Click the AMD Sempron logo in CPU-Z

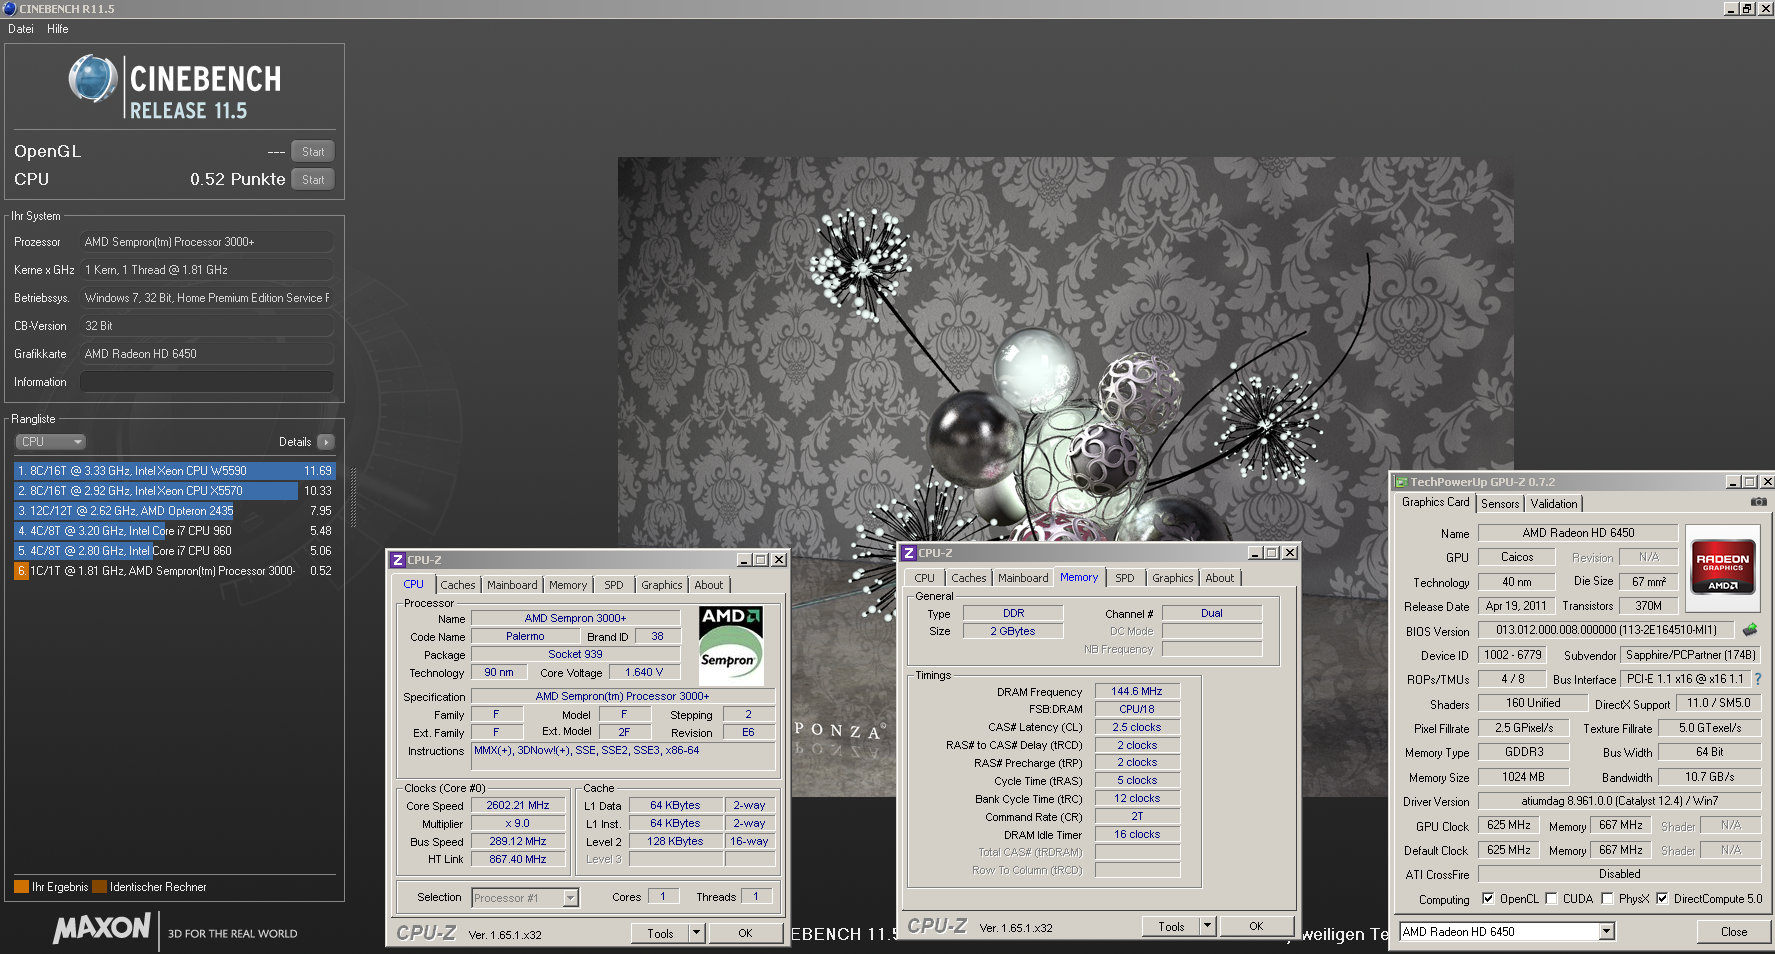tap(730, 644)
